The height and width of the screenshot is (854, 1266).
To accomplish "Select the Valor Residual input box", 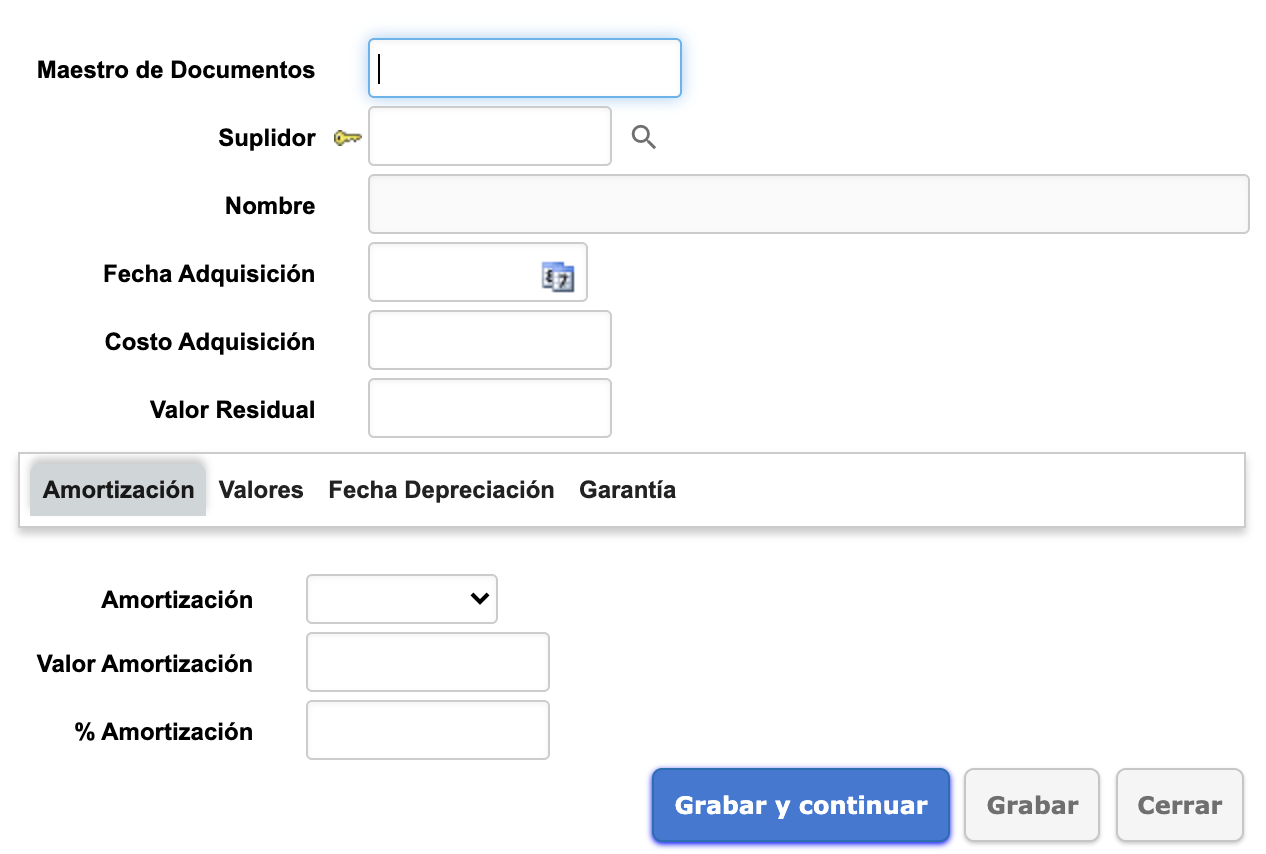I will 490,408.
